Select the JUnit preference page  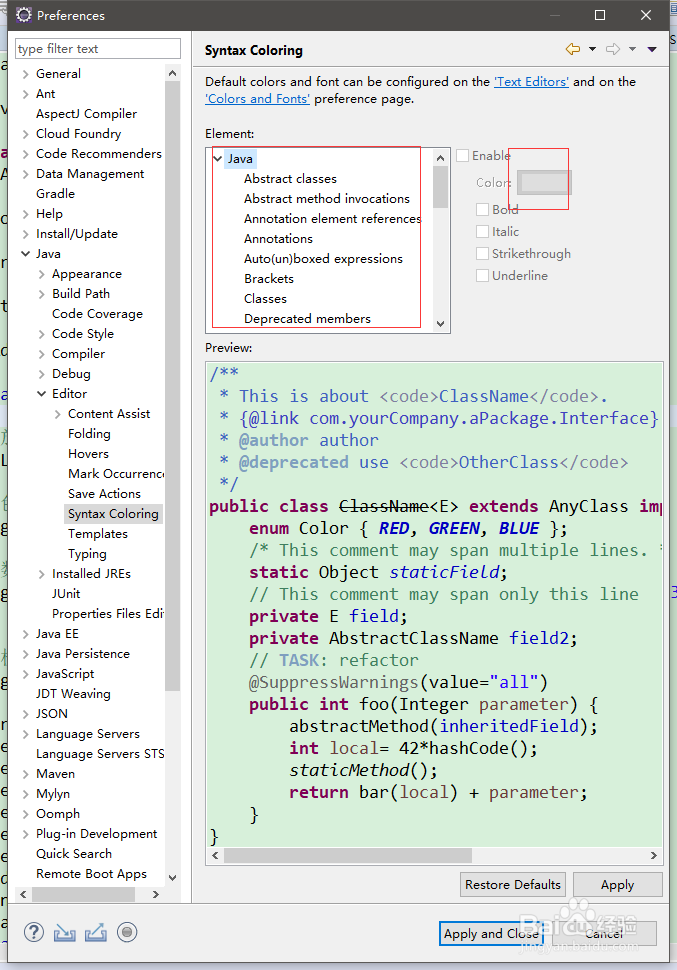coord(66,594)
